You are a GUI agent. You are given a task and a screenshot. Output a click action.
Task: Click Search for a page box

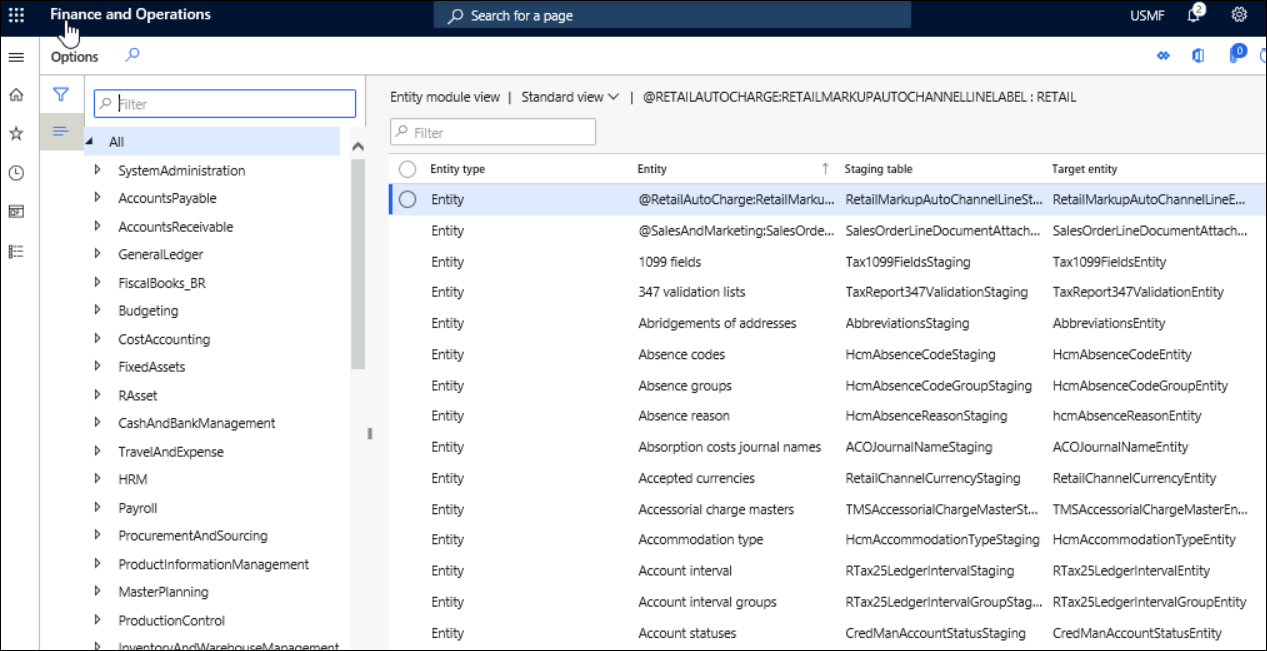pos(672,15)
